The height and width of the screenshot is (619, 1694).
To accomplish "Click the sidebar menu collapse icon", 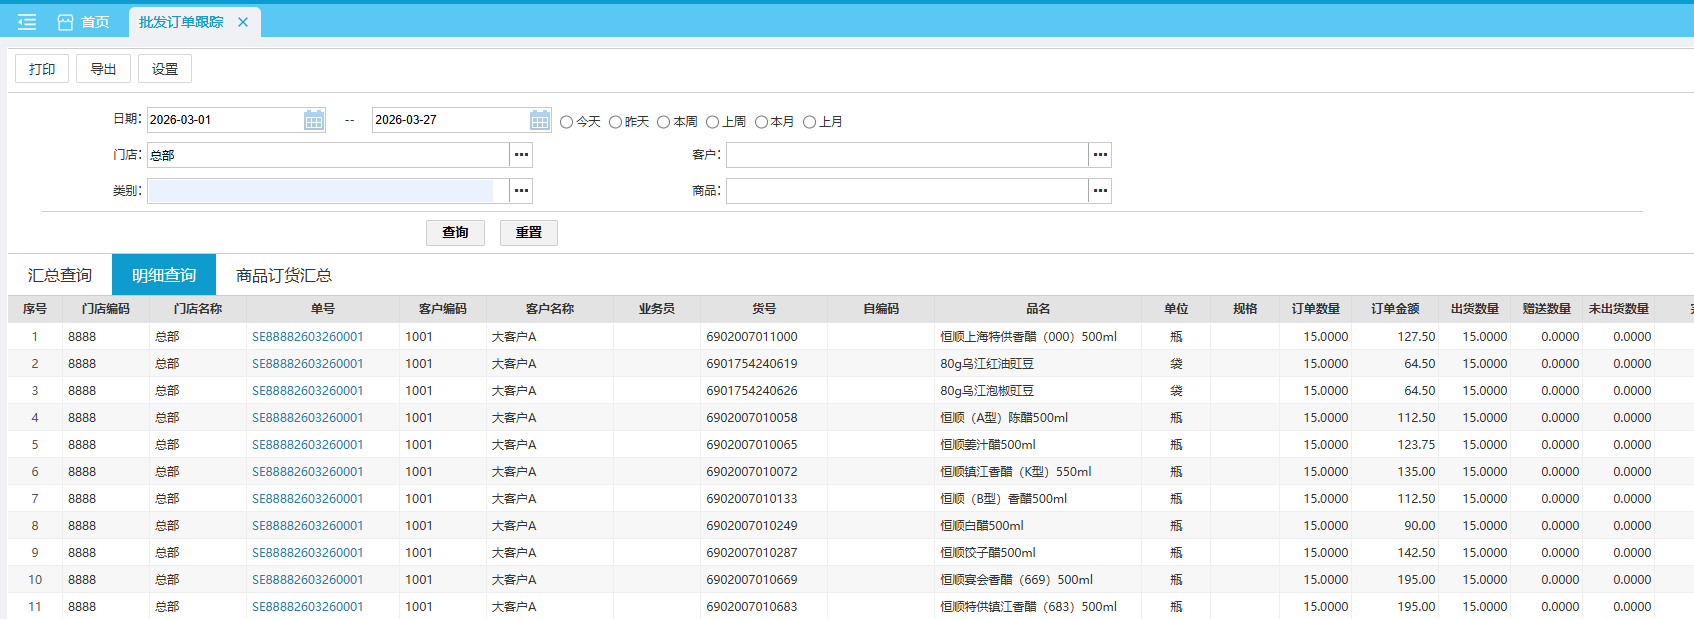I will [27, 22].
